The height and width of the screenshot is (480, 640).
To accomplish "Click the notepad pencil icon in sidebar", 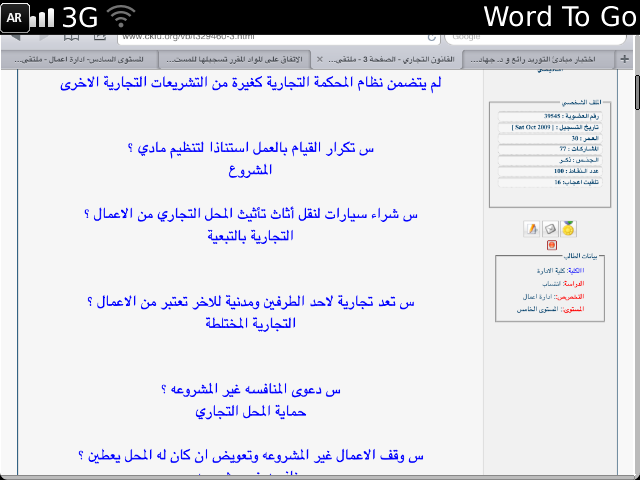I will pos(531,229).
